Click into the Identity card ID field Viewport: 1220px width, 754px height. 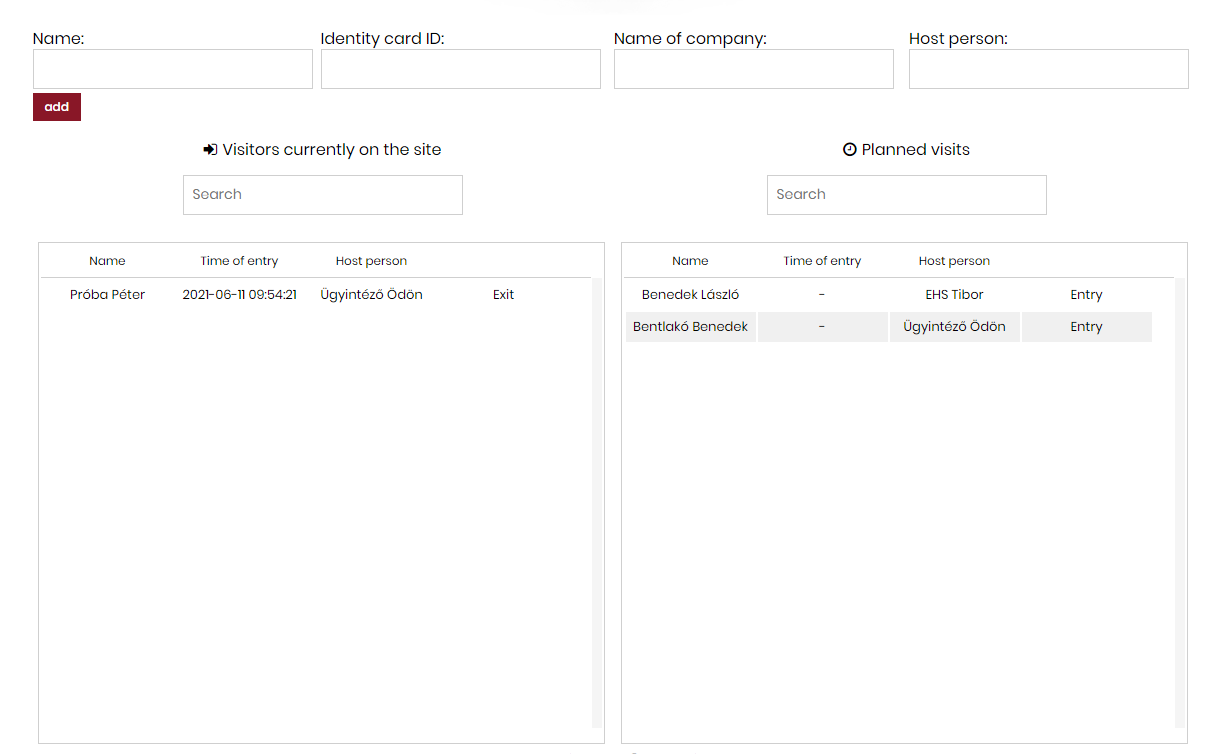coord(461,69)
